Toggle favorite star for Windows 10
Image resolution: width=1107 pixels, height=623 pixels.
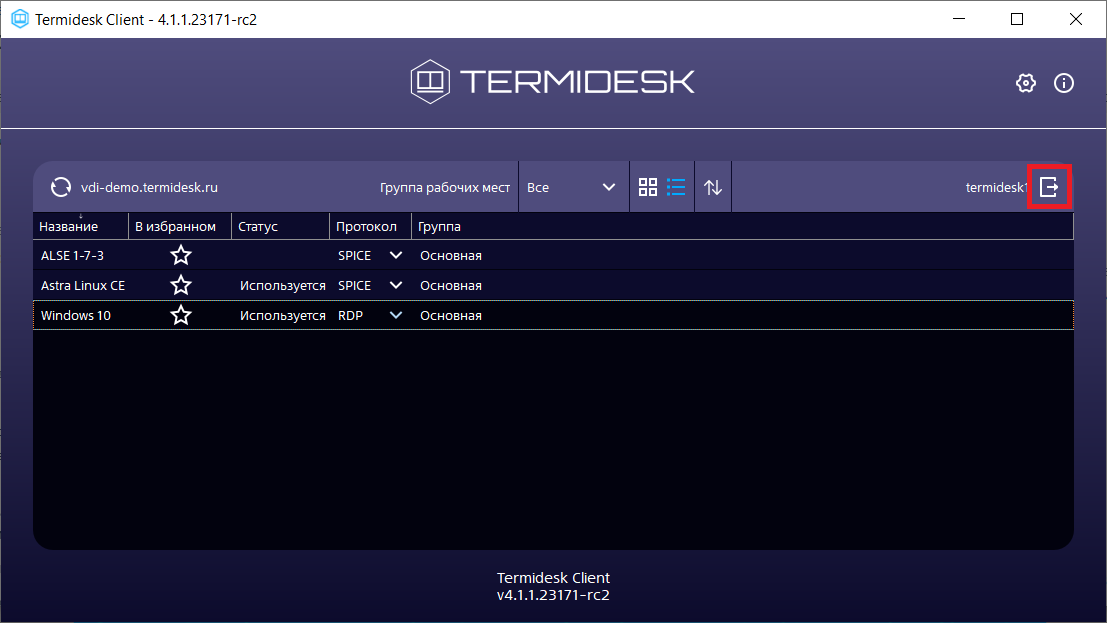[181, 316]
